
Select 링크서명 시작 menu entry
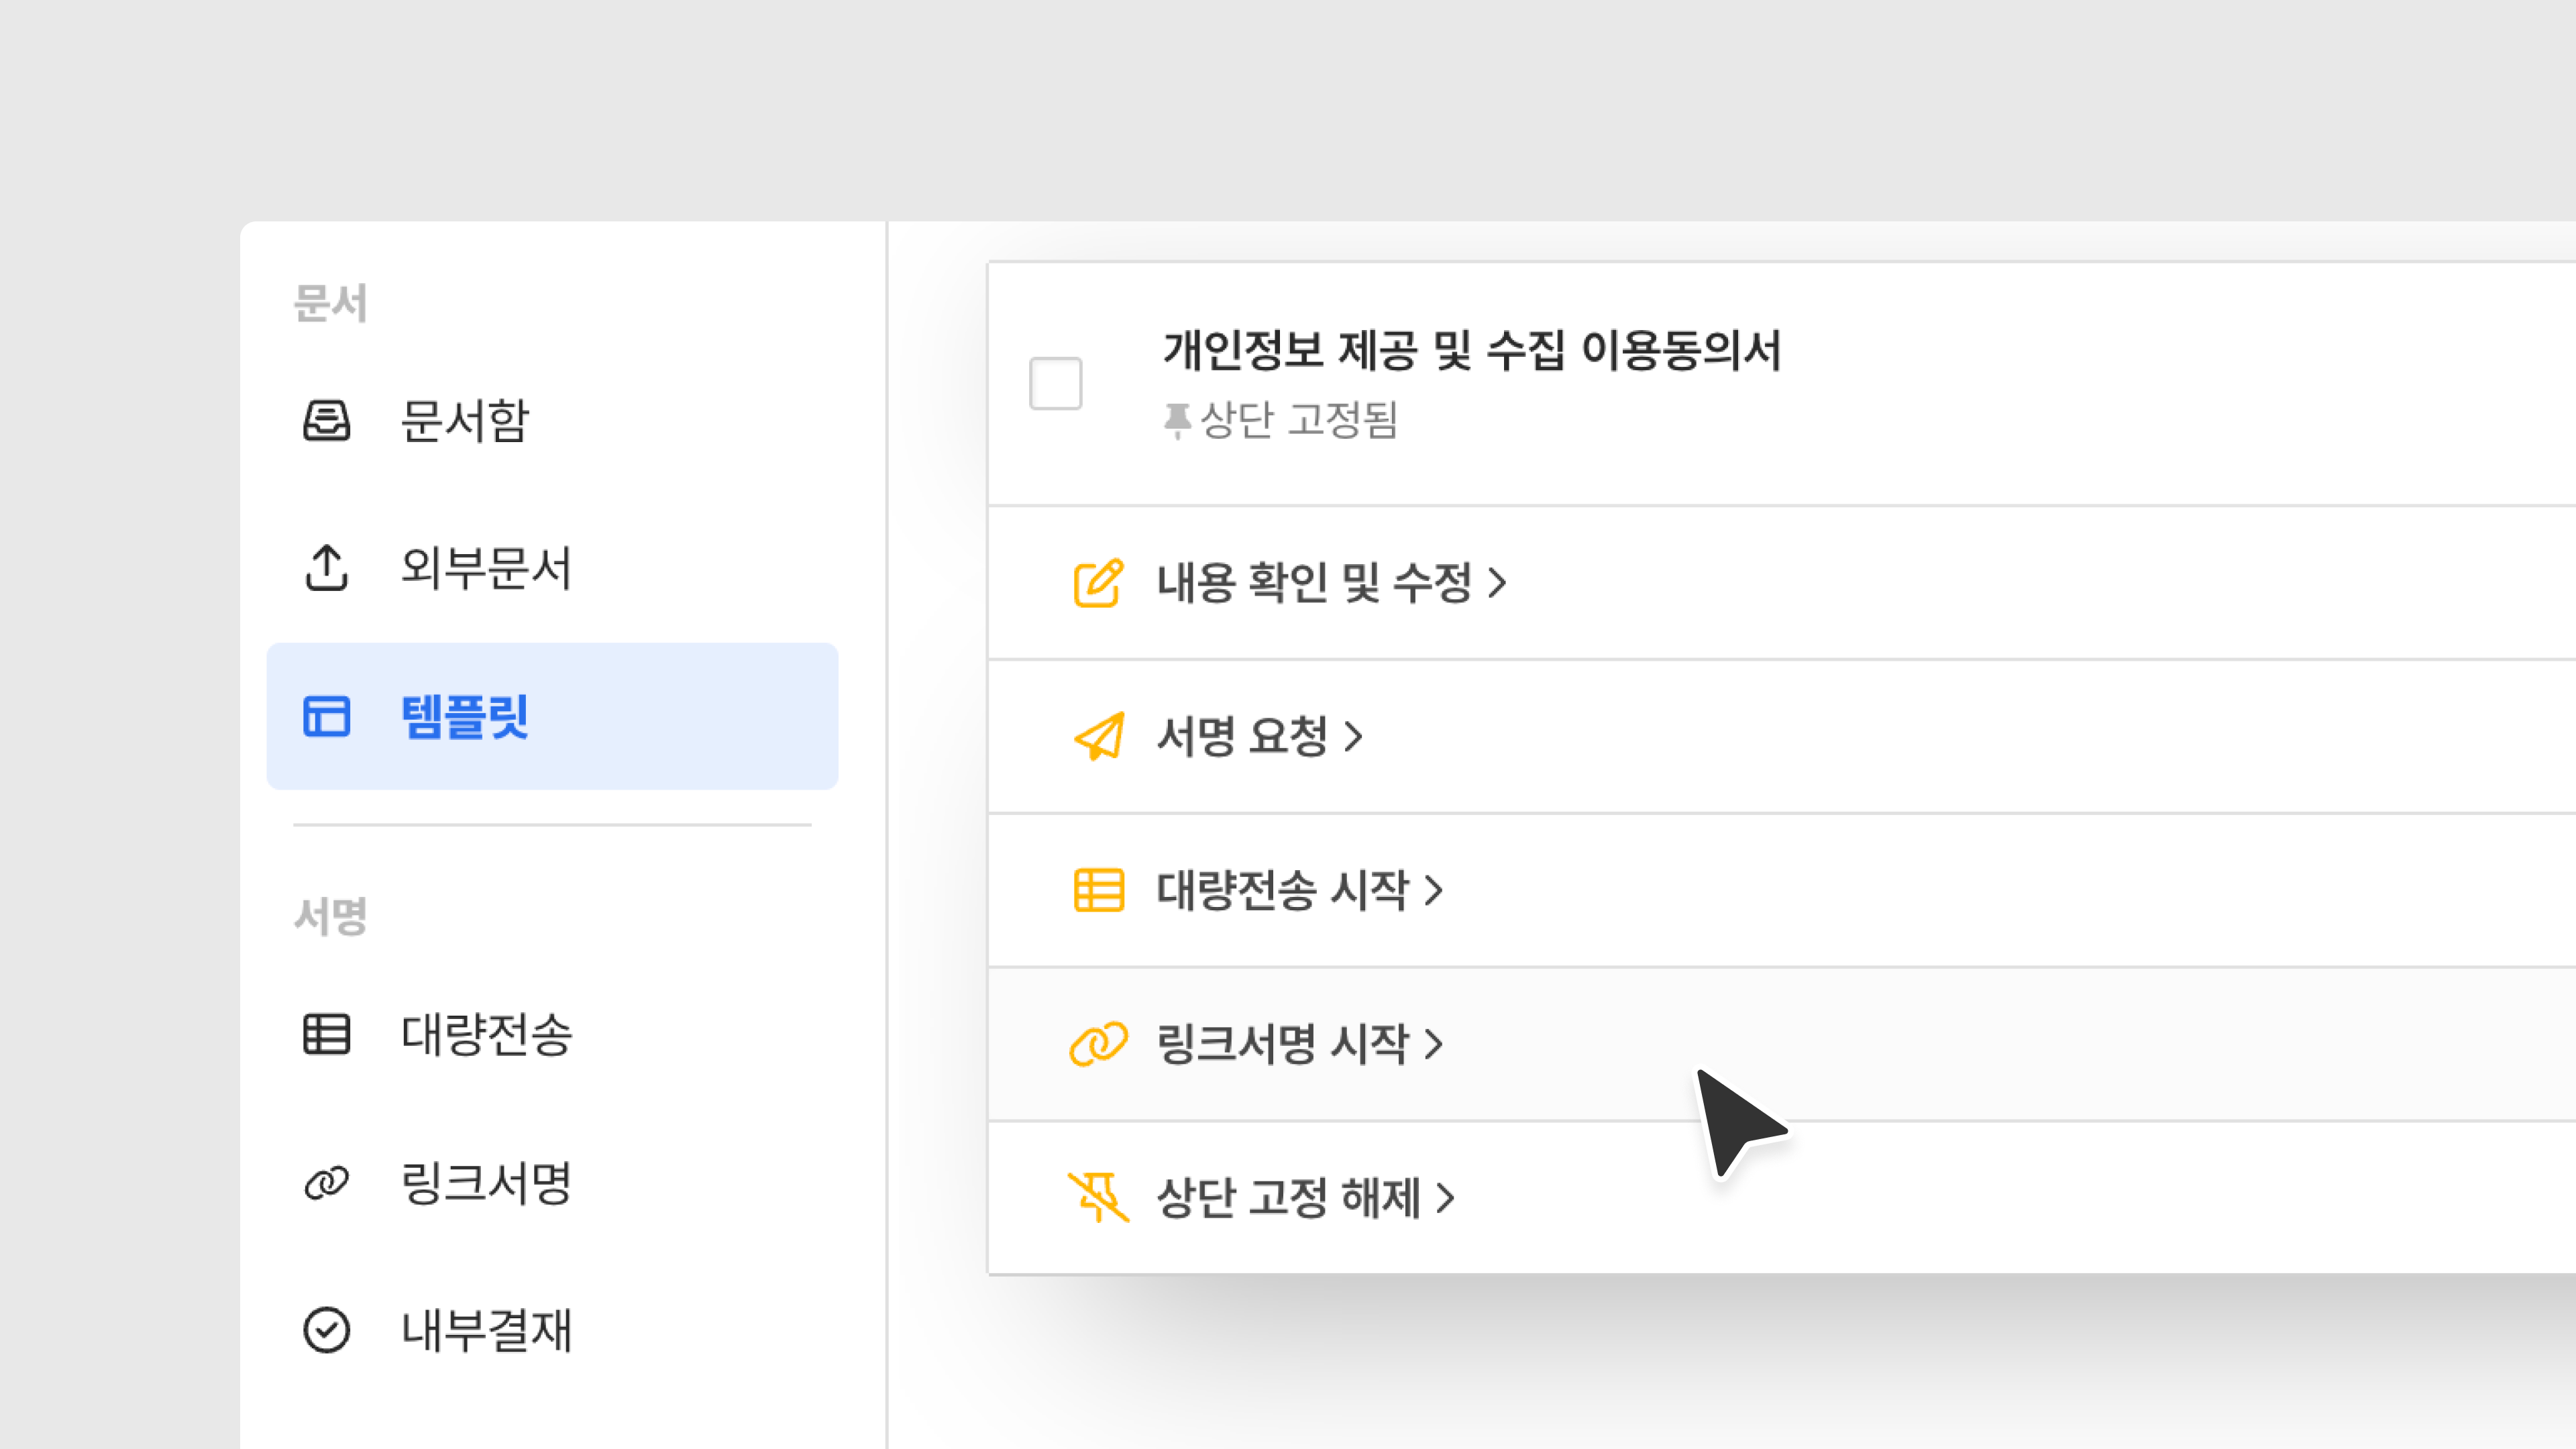[1283, 1044]
